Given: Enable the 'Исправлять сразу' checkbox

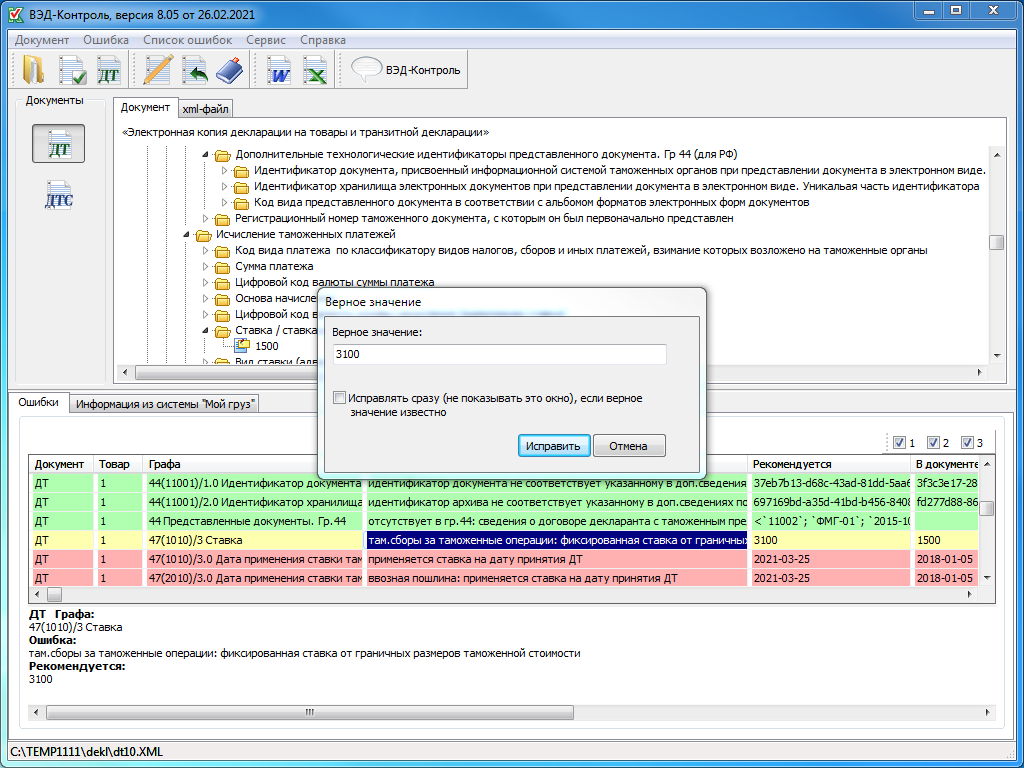Looking at the screenshot, I should pyautogui.click(x=340, y=398).
